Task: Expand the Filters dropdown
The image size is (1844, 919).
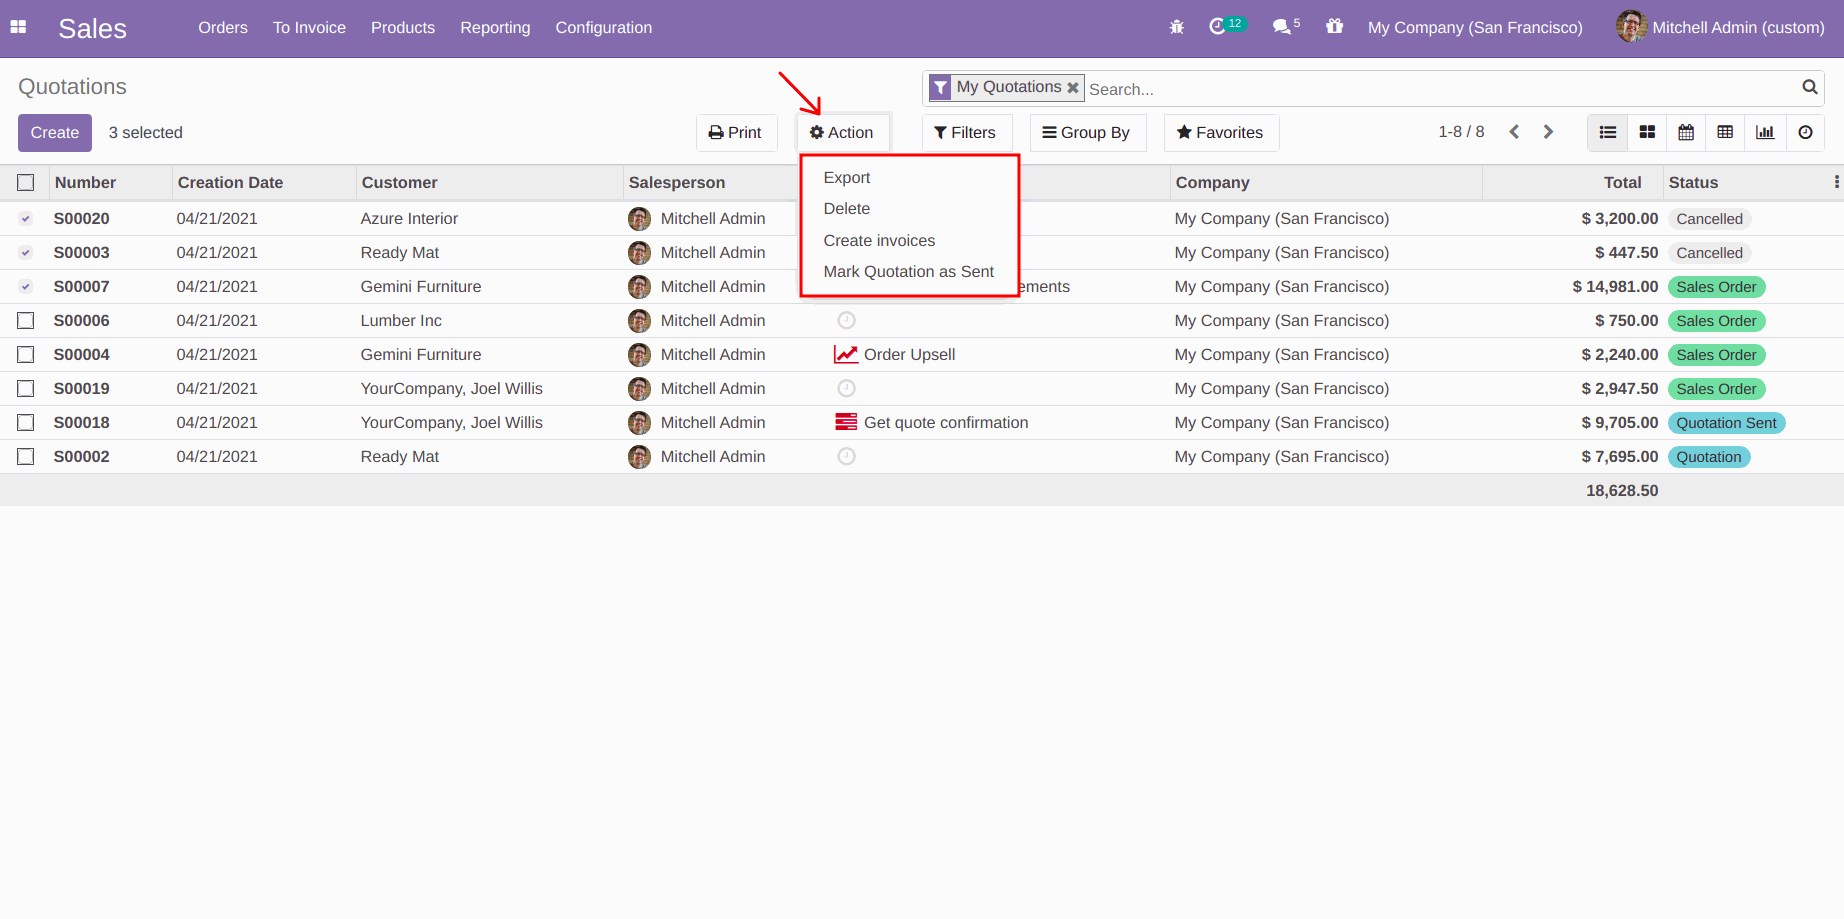Action: coord(965,132)
